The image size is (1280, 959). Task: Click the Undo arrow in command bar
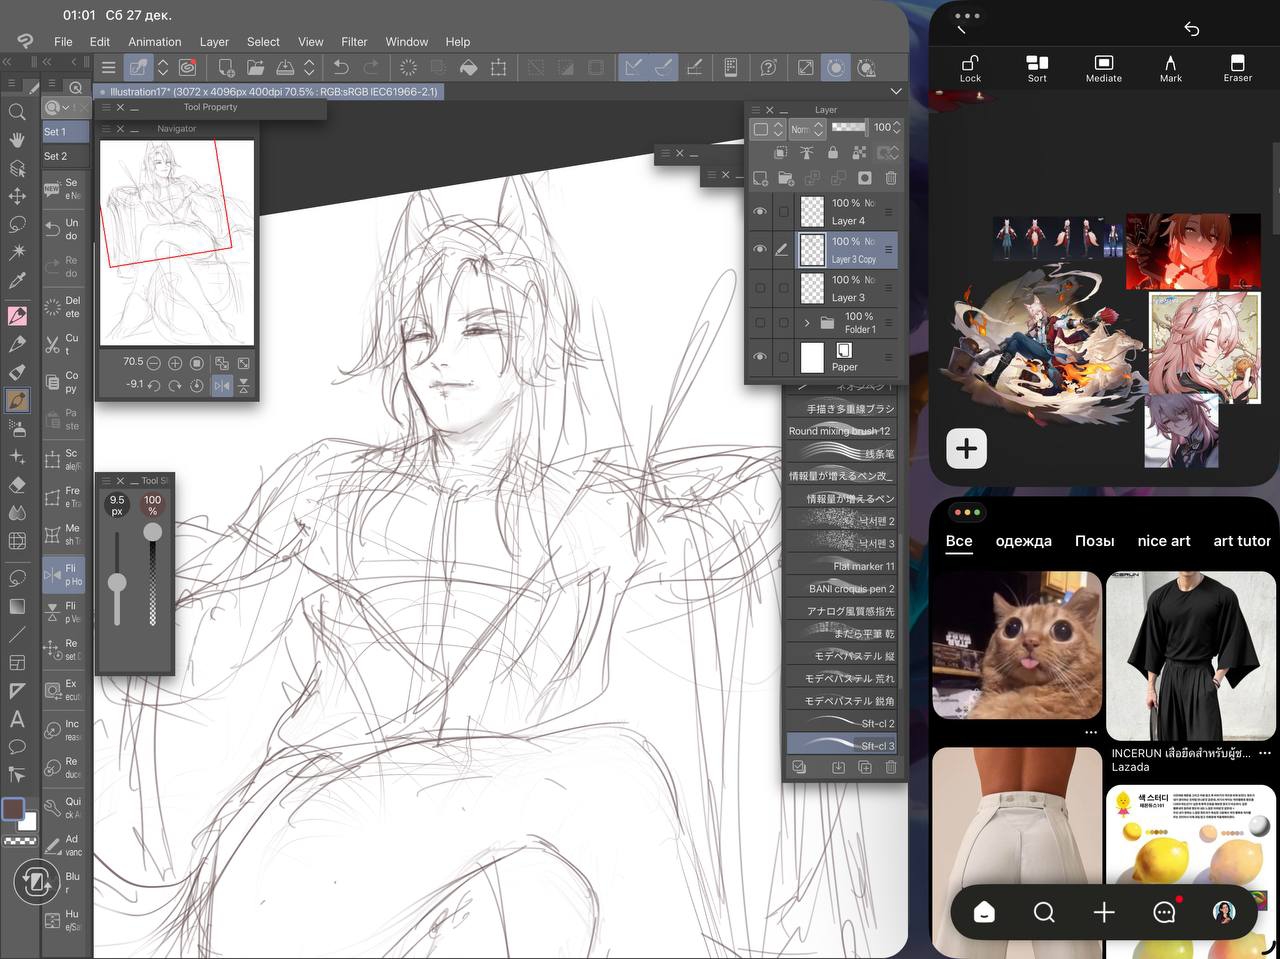(341, 67)
